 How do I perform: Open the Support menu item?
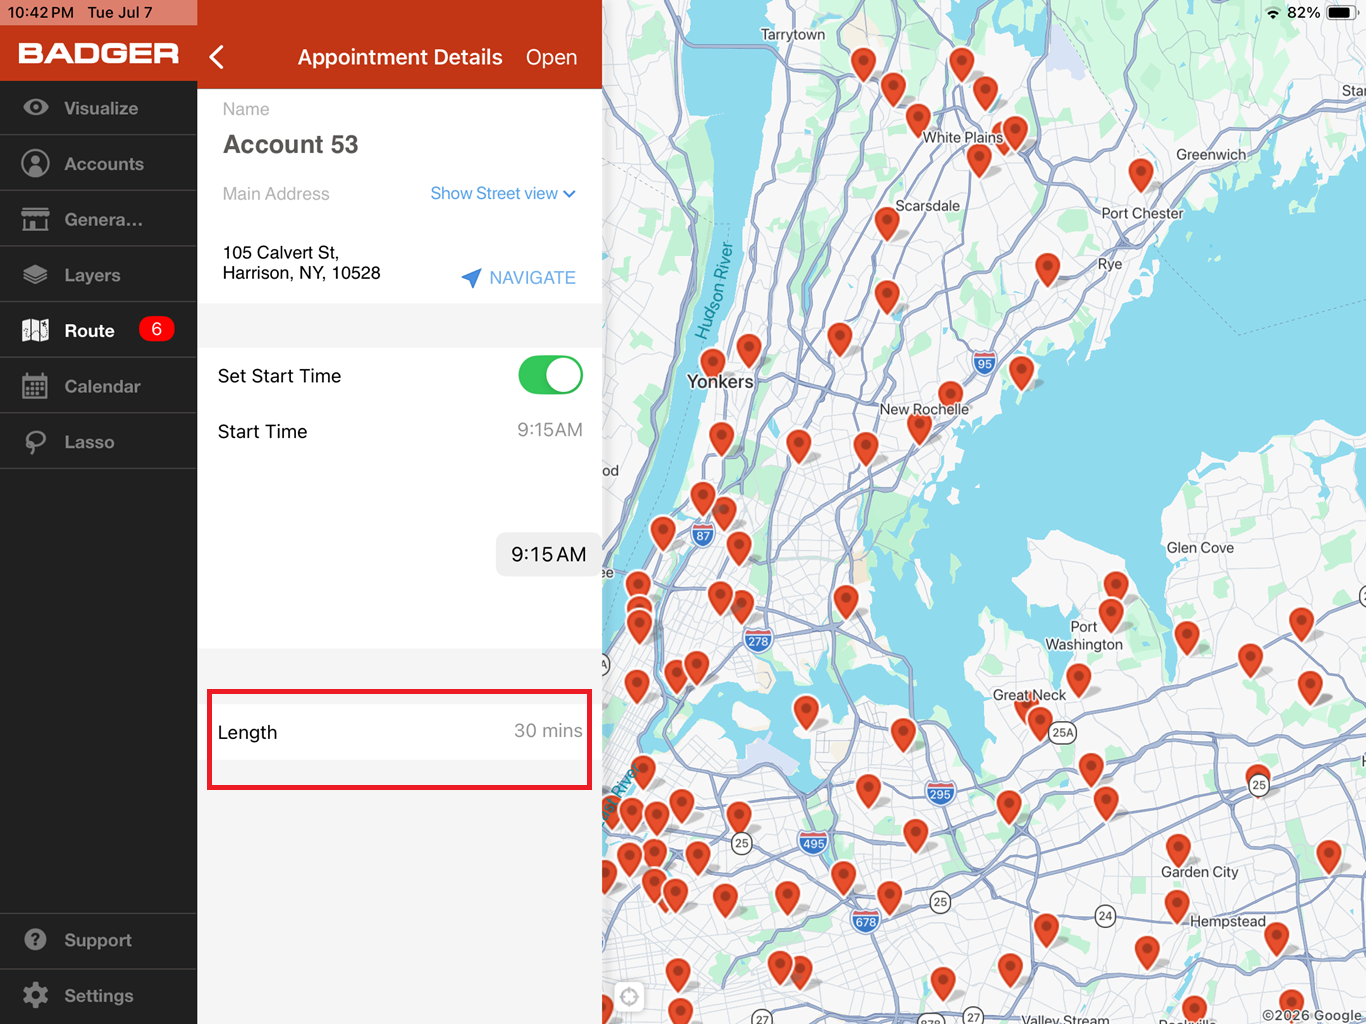pos(98,940)
